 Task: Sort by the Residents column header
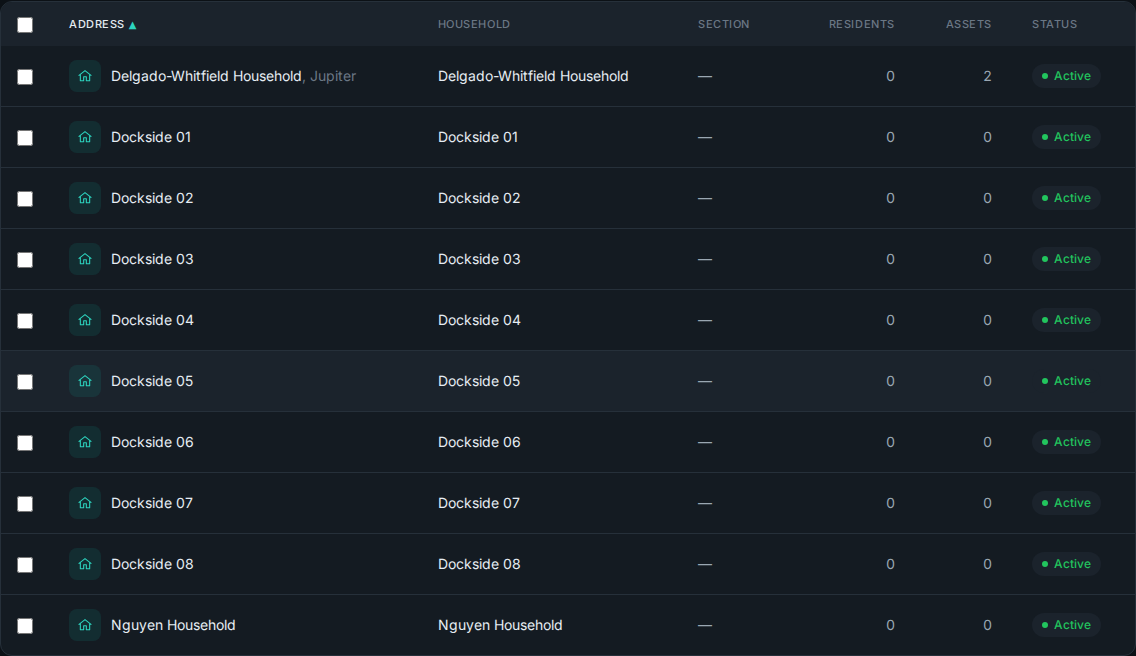tap(861, 24)
